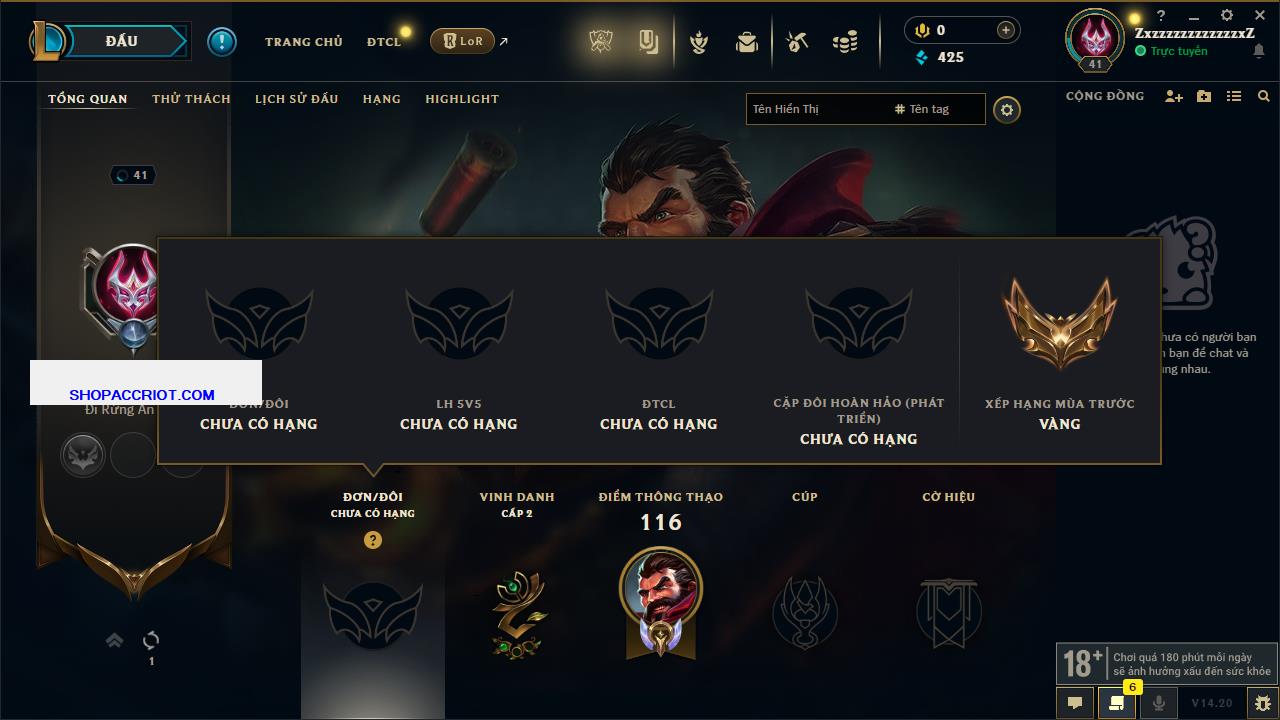The width and height of the screenshot is (1280, 720).
Task: Open the Clash trophy icon in top bar
Action: [600, 41]
